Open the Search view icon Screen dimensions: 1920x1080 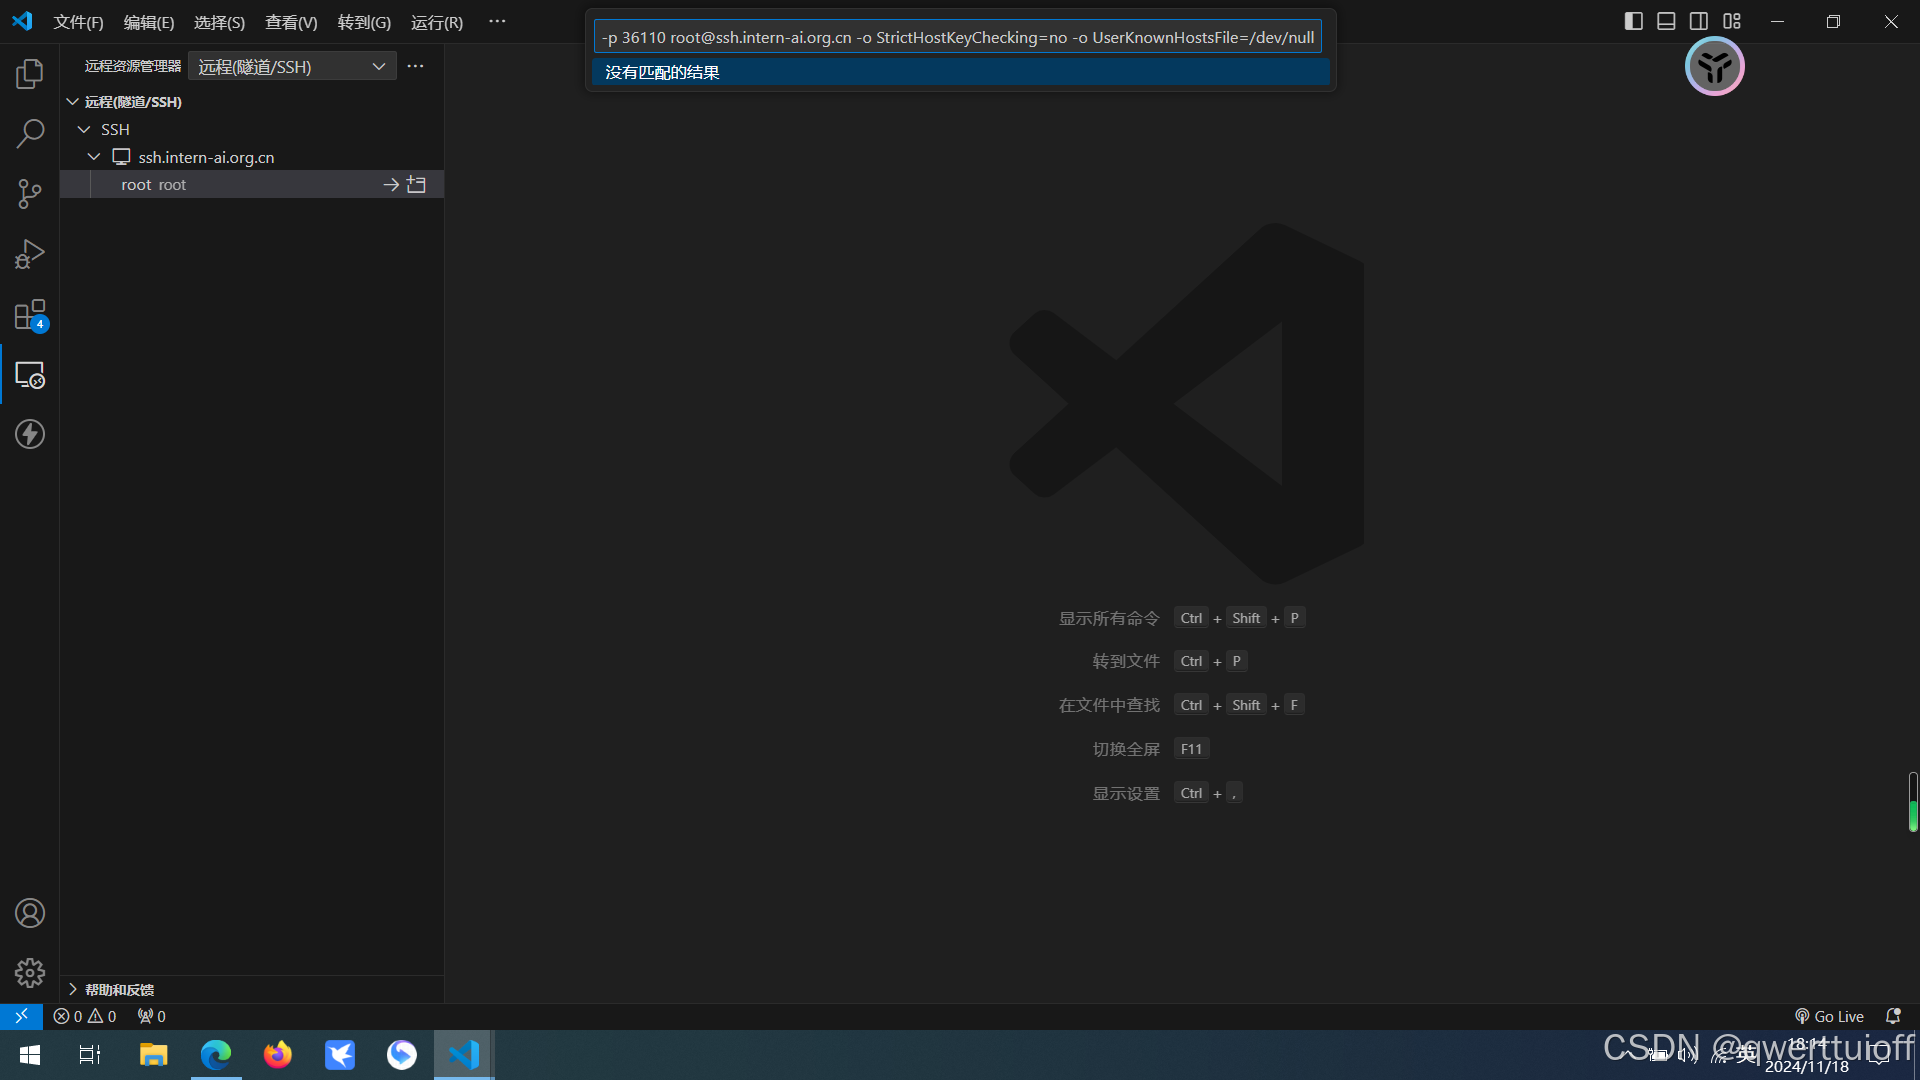click(30, 133)
